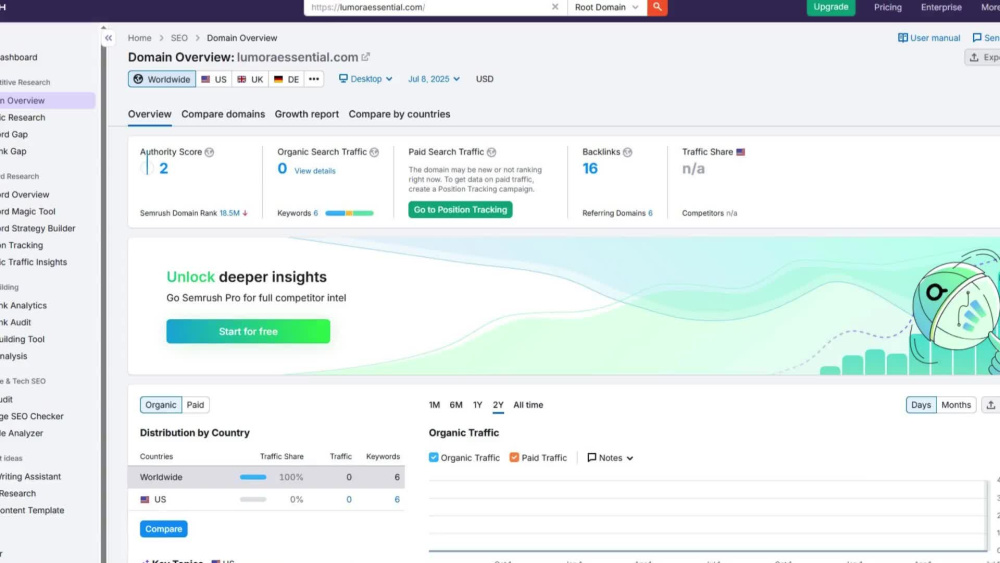
Task: Click the export upload icon above chart
Action: tap(990, 405)
